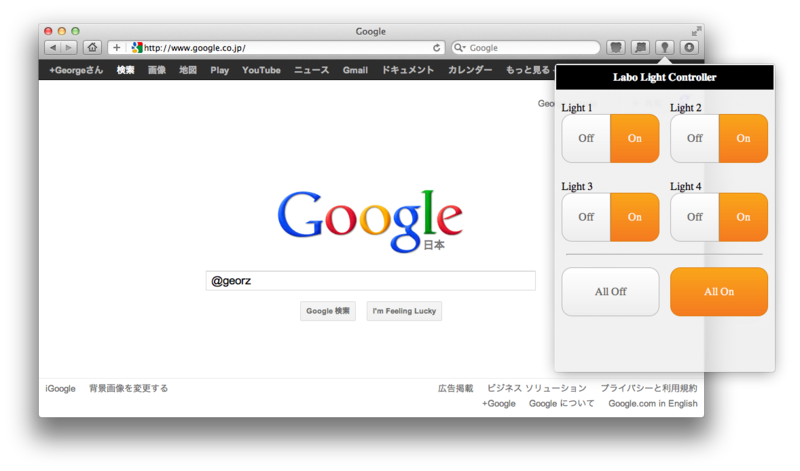The image size is (800, 471).
Task: Set Light 4 to Off
Action: (x=694, y=217)
